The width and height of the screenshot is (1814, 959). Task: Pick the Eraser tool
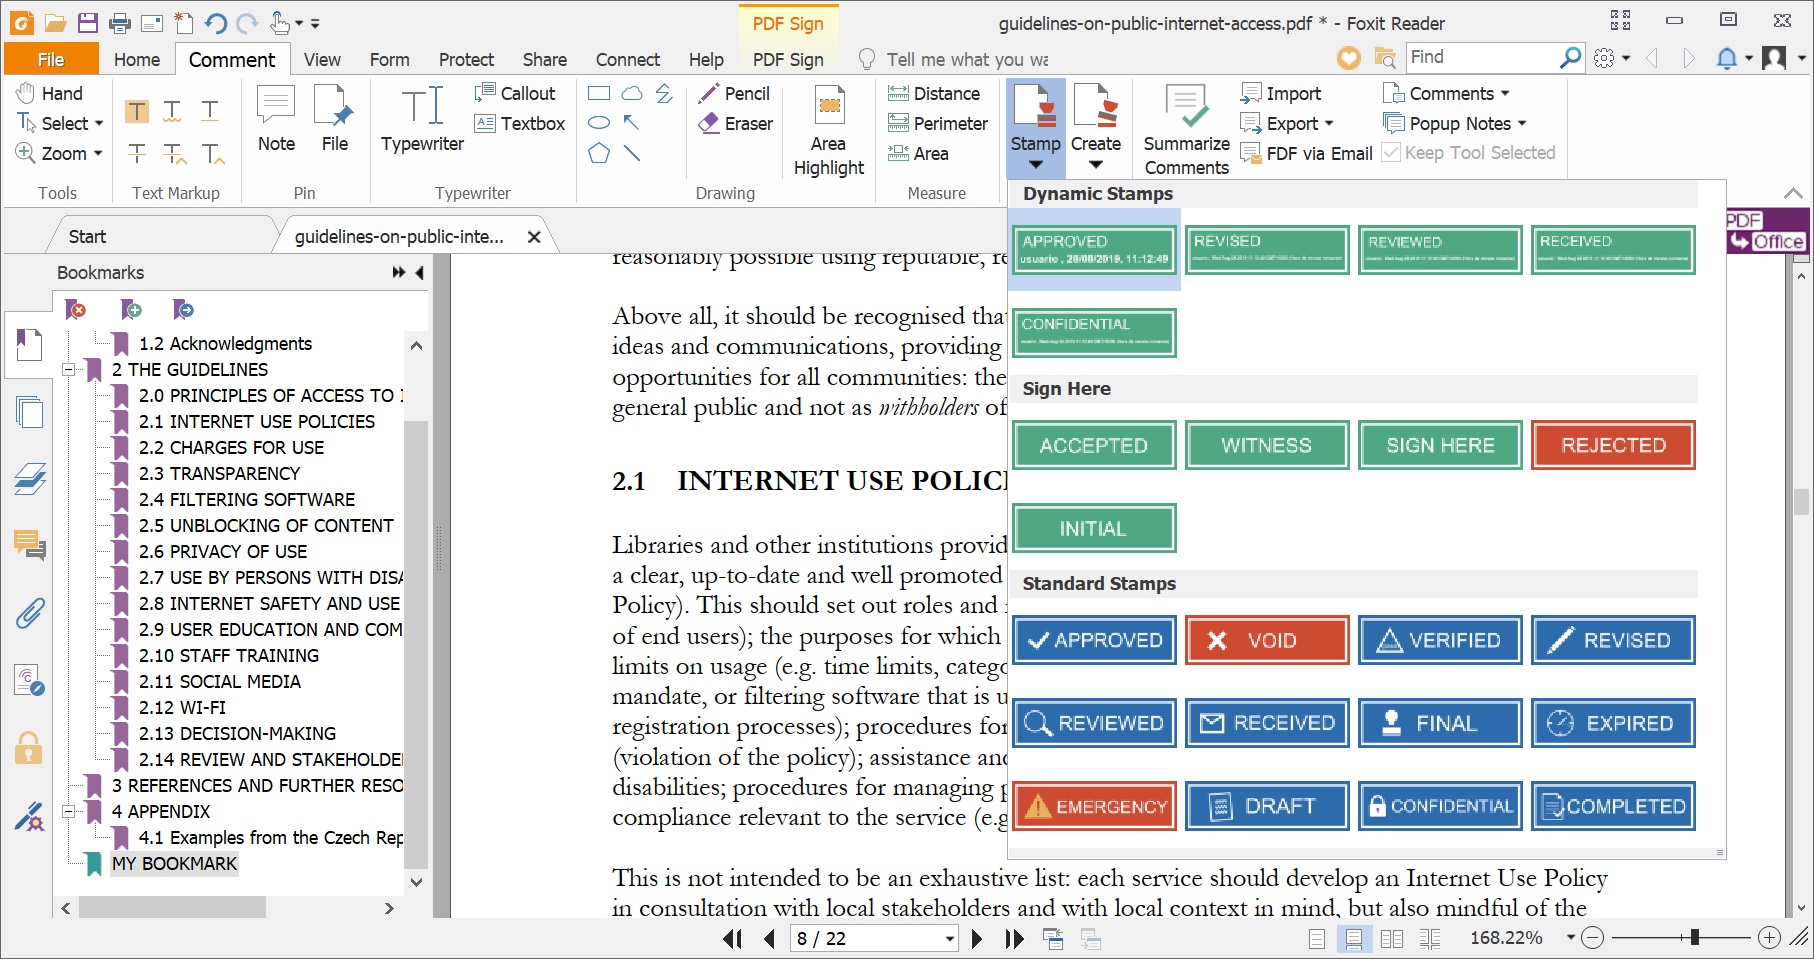pyautogui.click(x=735, y=123)
